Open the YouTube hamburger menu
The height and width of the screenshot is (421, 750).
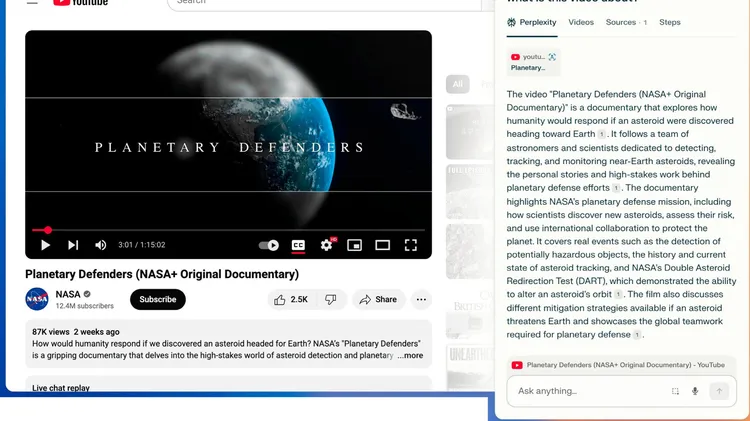point(32,2)
